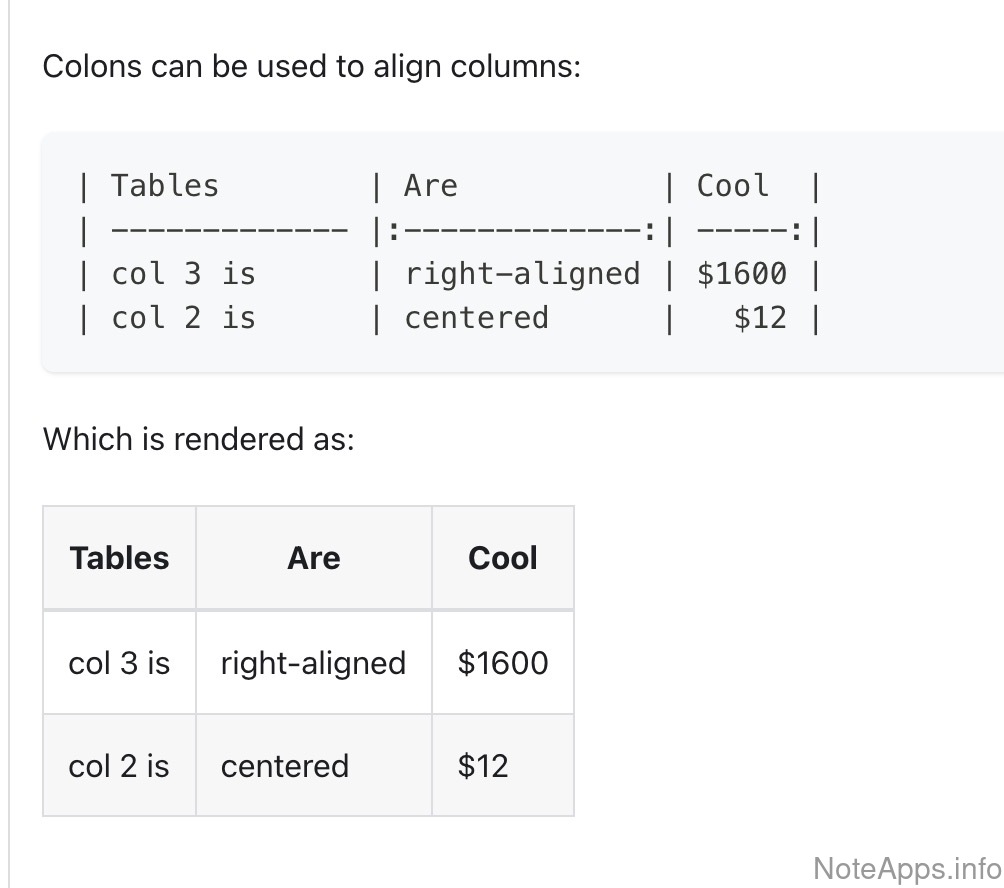This screenshot has width=1004, height=888.
Task: Click "Are" in the code block
Action: click(x=431, y=186)
